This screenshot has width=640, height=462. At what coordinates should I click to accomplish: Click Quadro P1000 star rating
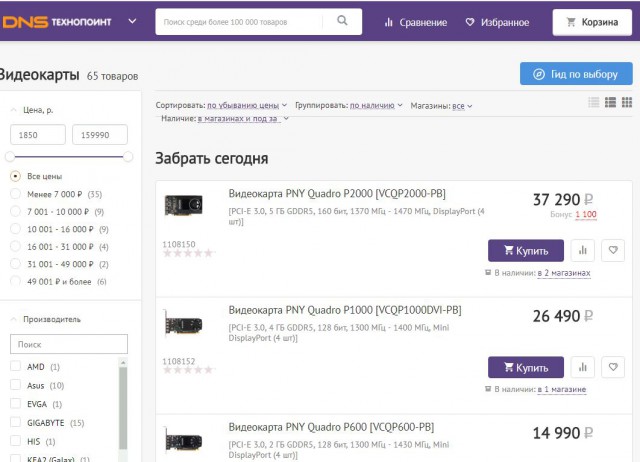click(x=188, y=370)
